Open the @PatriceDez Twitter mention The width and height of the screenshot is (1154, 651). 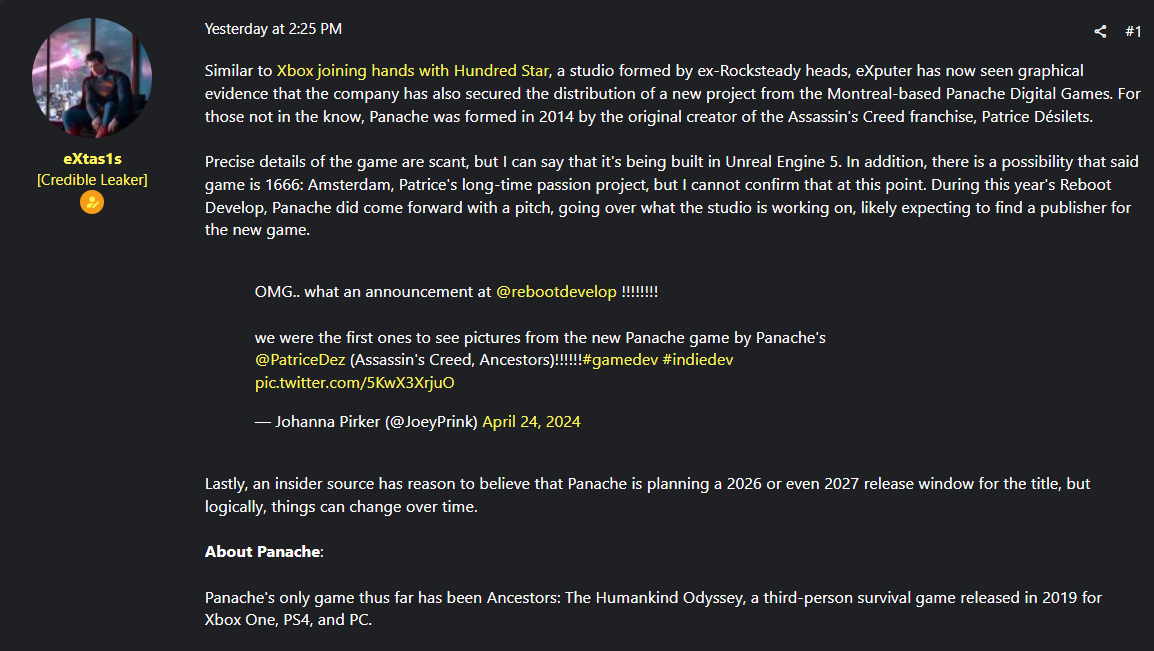pos(300,360)
